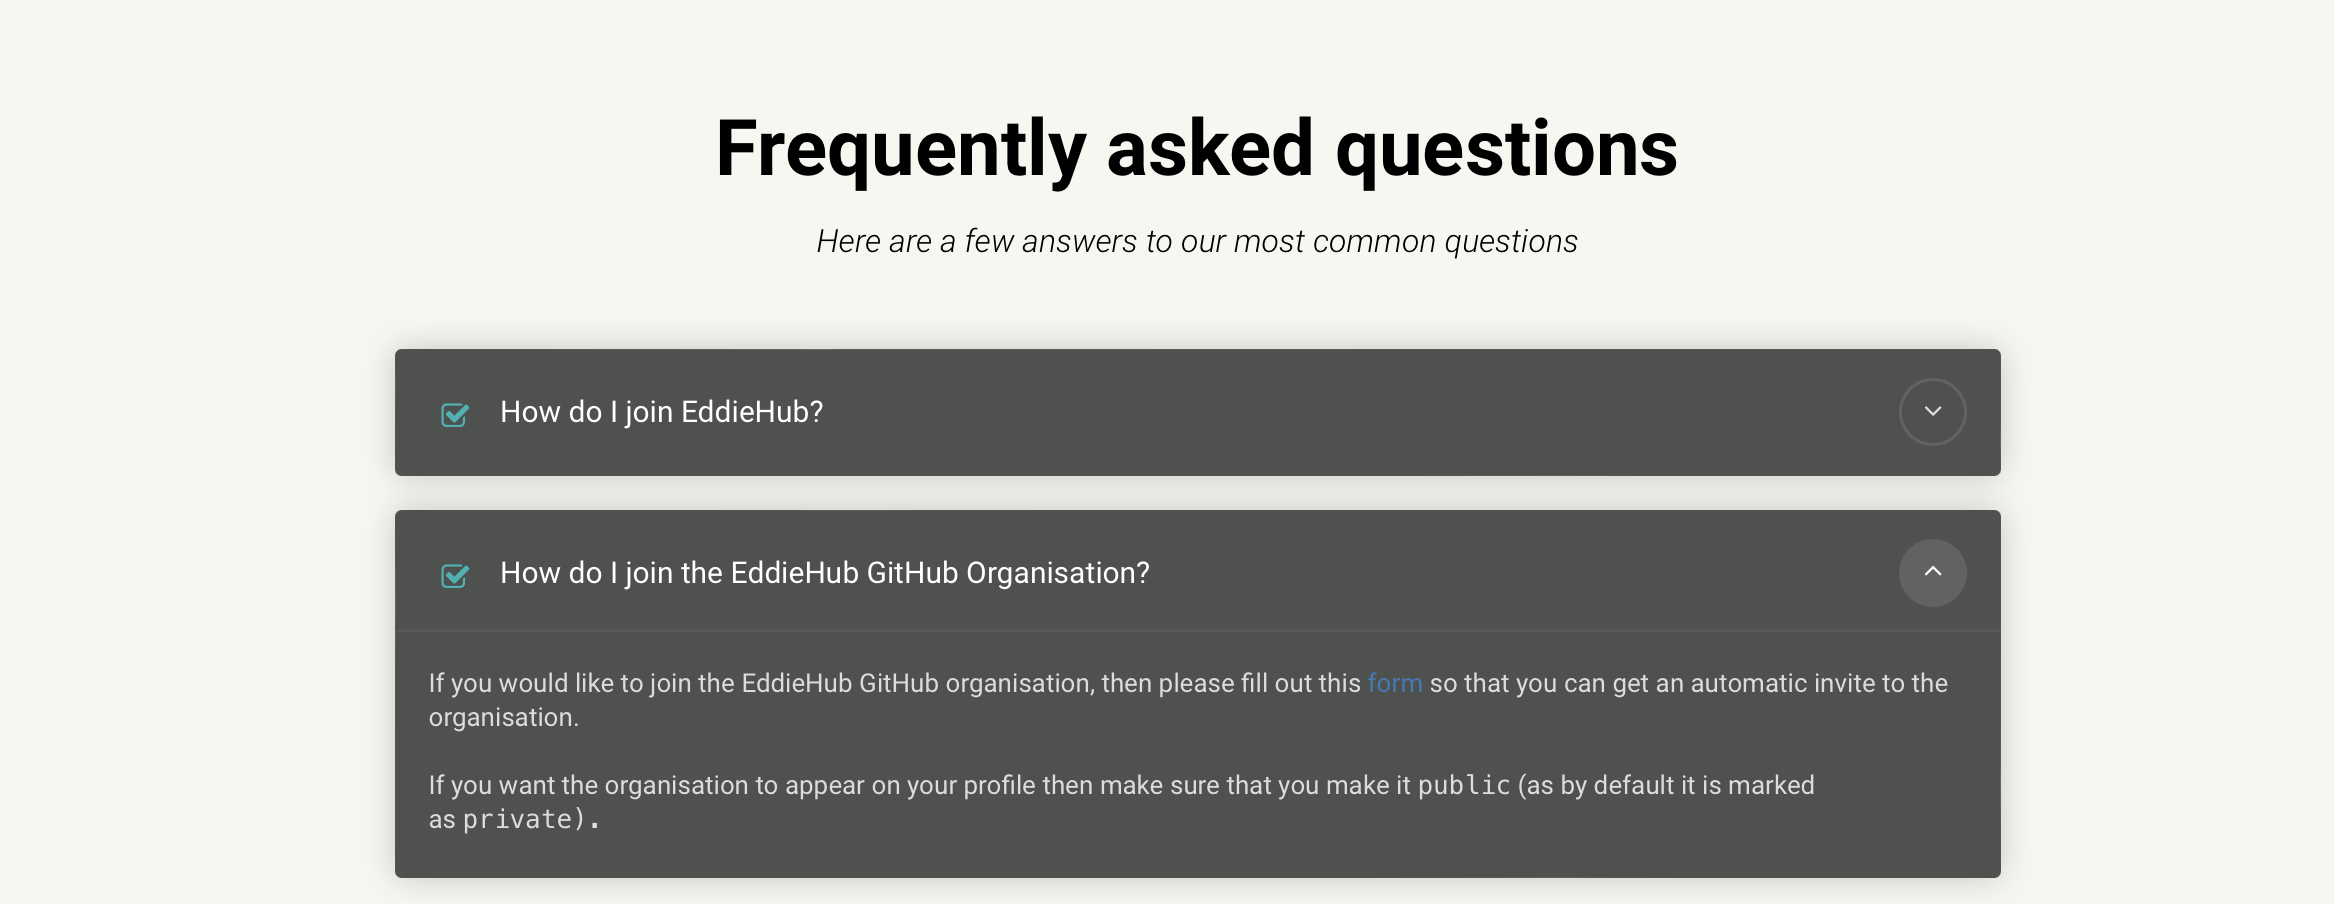Viewport: 2334px width, 904px height.
Task: Expand the 'How do I join EddieHub?' question
Action: (x=660, y=411)
